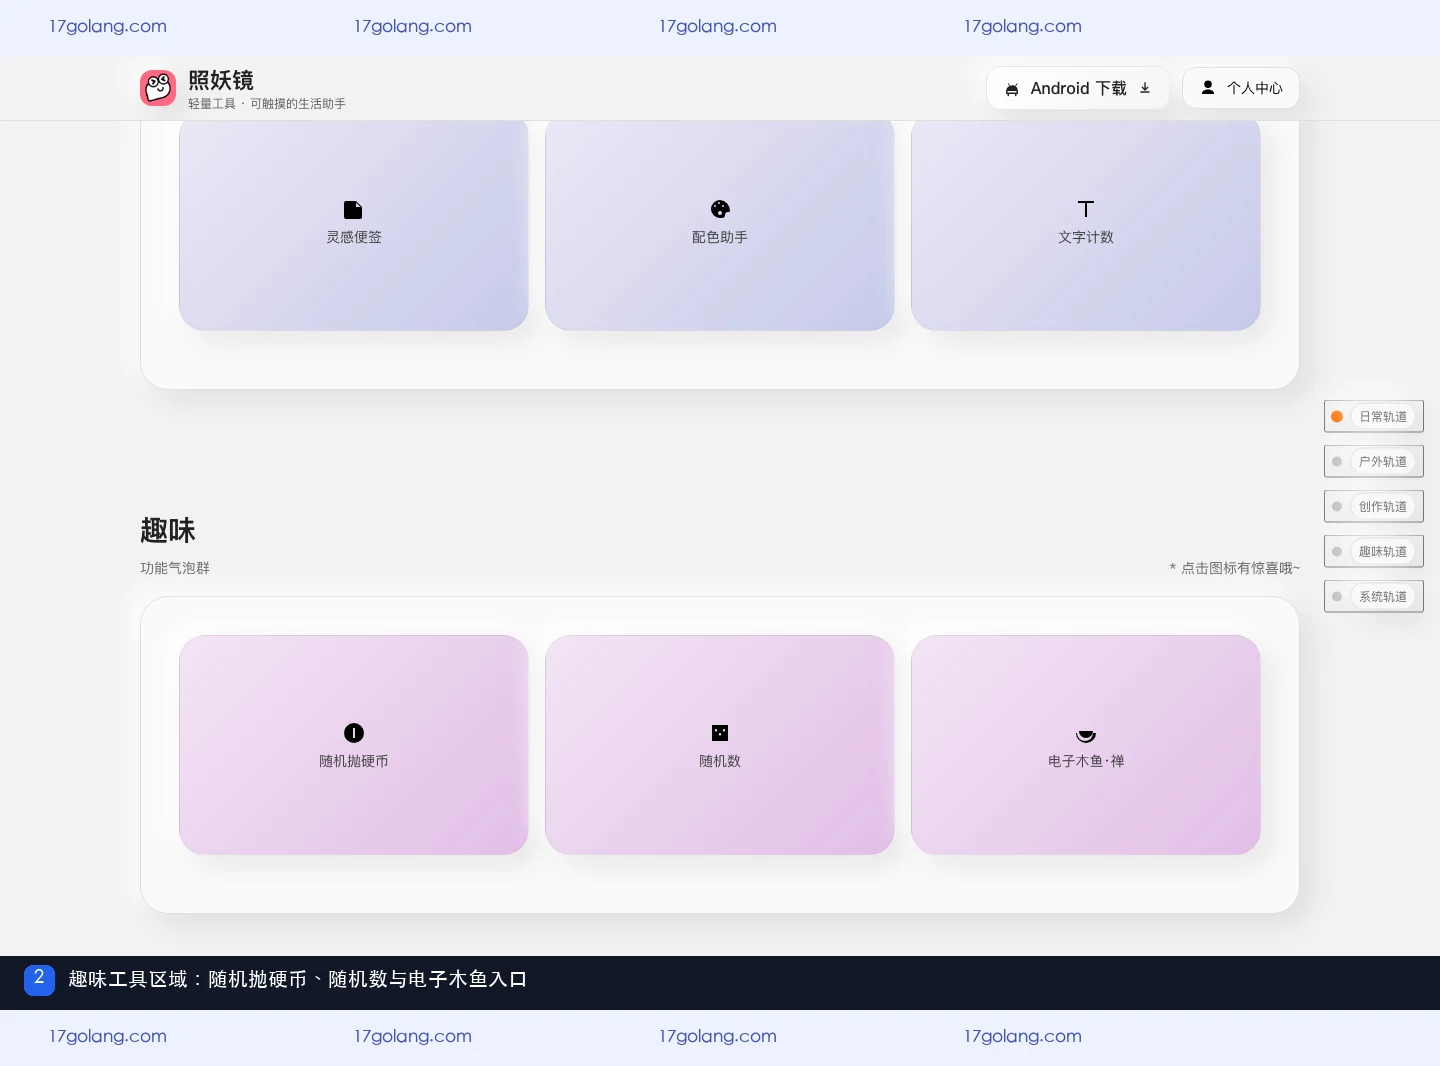
Task: Open 个人中心 user center
Action: tap(1241, 88)
